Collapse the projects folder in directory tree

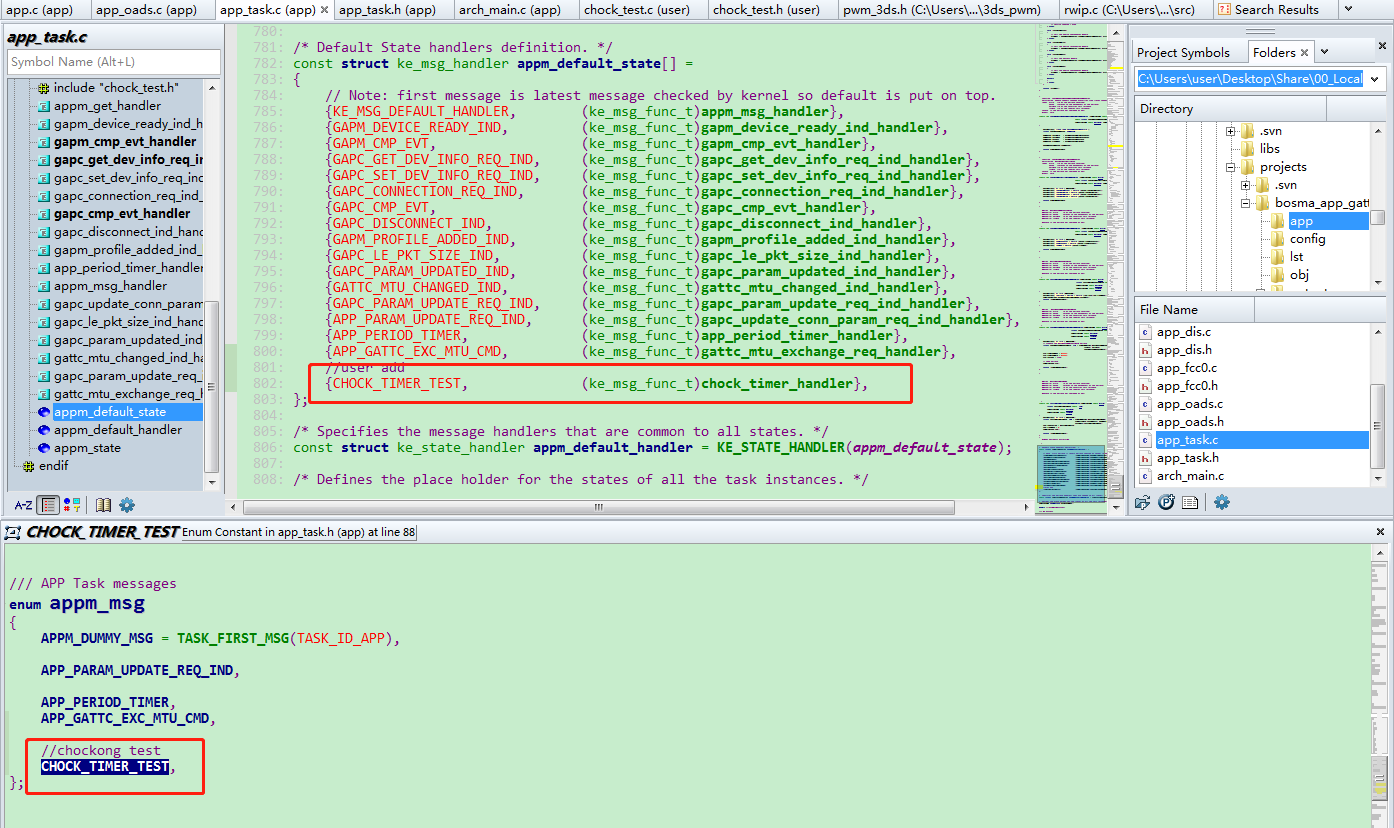1232,167
